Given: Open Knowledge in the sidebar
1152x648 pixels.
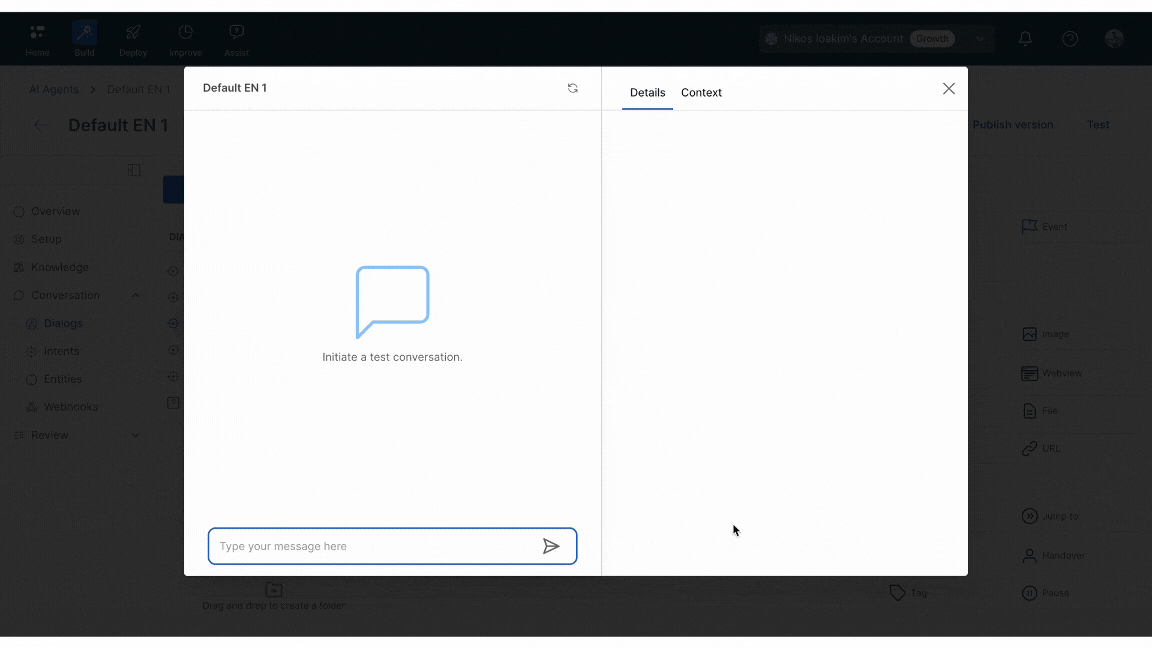Looking at the screenshot, I should pos(59,267).
